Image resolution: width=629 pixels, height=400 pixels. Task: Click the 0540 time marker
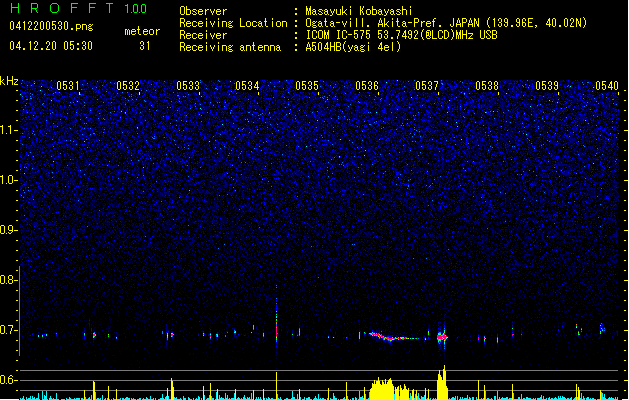pos(607,86)
